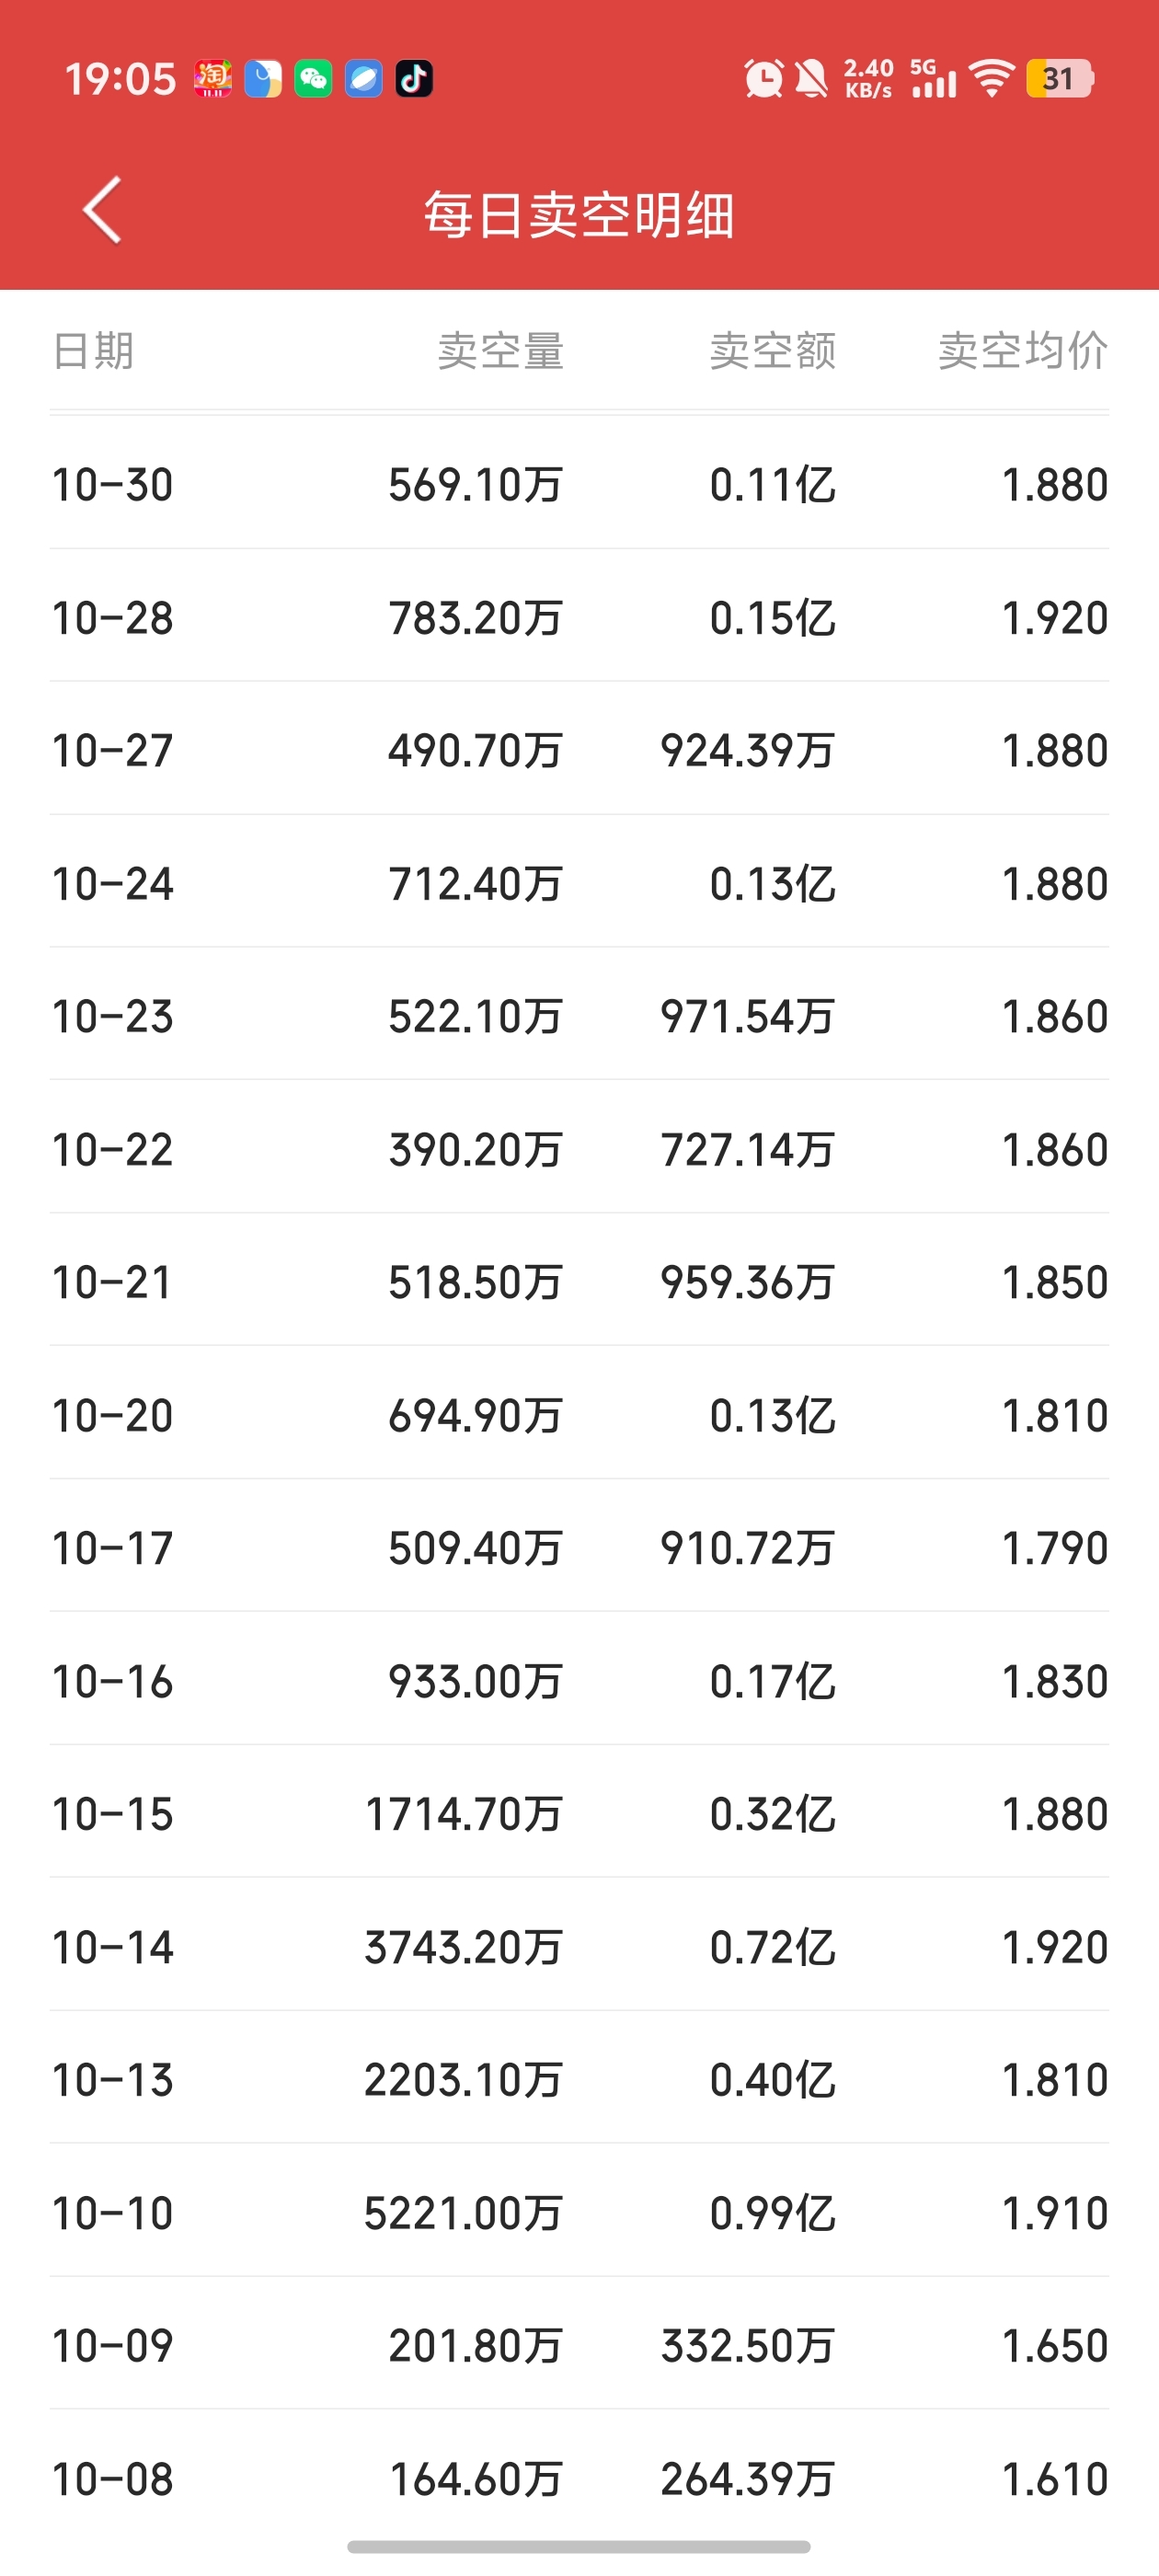1159x2576 pixels.
Task: Tap the 10-09 average price 1.650
Action: pyautogui.click(x=1055, y=2346)
